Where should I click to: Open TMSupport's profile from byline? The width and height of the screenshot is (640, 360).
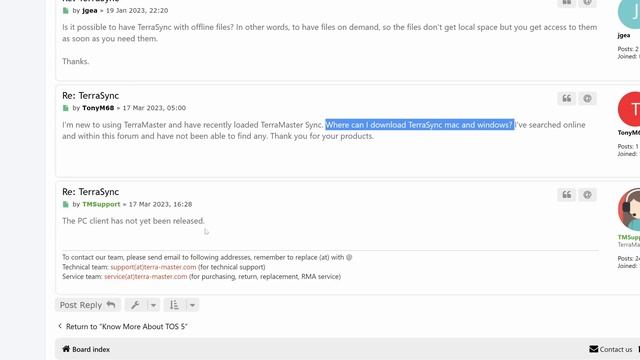(101, 204)
